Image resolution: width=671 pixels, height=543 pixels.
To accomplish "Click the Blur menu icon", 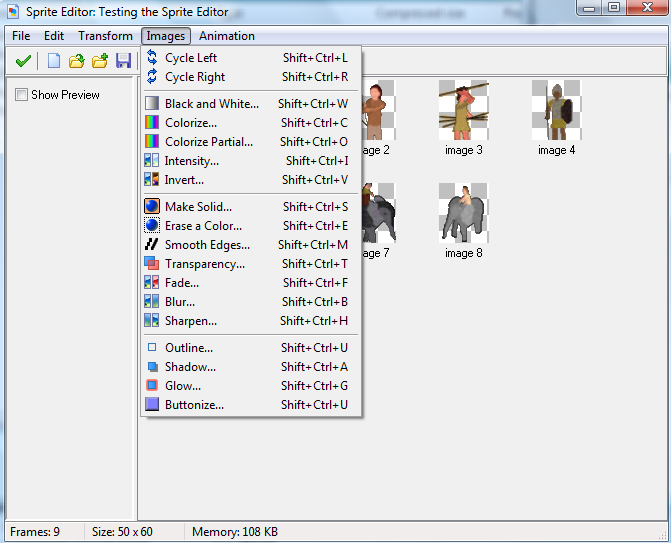I will point(151,301).
